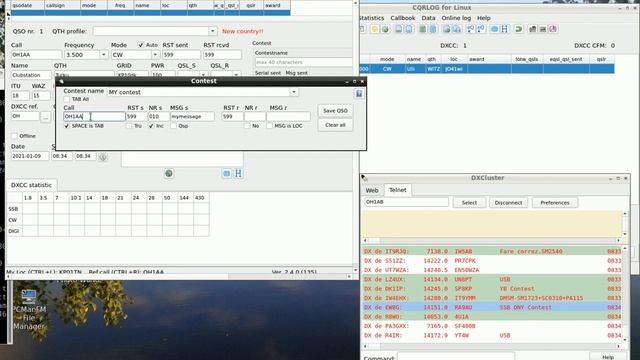The width and height of the screenshot is (640, 360).
Task: Click the DX spots list vertical scrollbar
Action: click(625, 294)
